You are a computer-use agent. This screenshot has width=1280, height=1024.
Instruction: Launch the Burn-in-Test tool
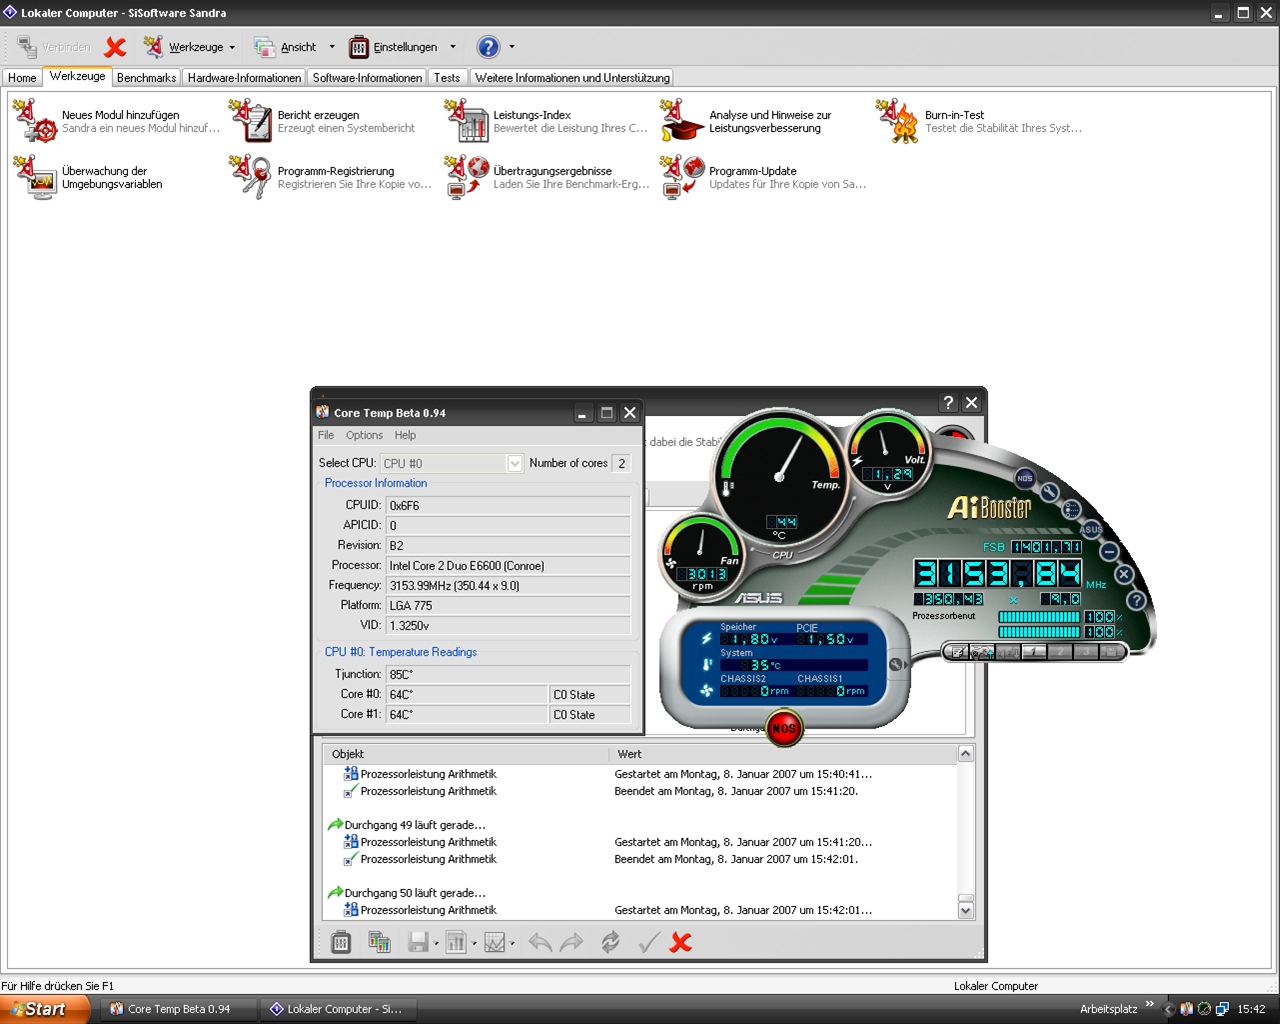click(979, 122)
